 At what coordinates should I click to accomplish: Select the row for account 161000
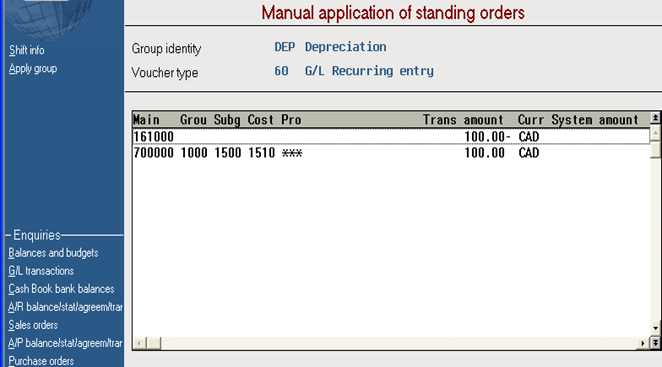coord(391,136)
